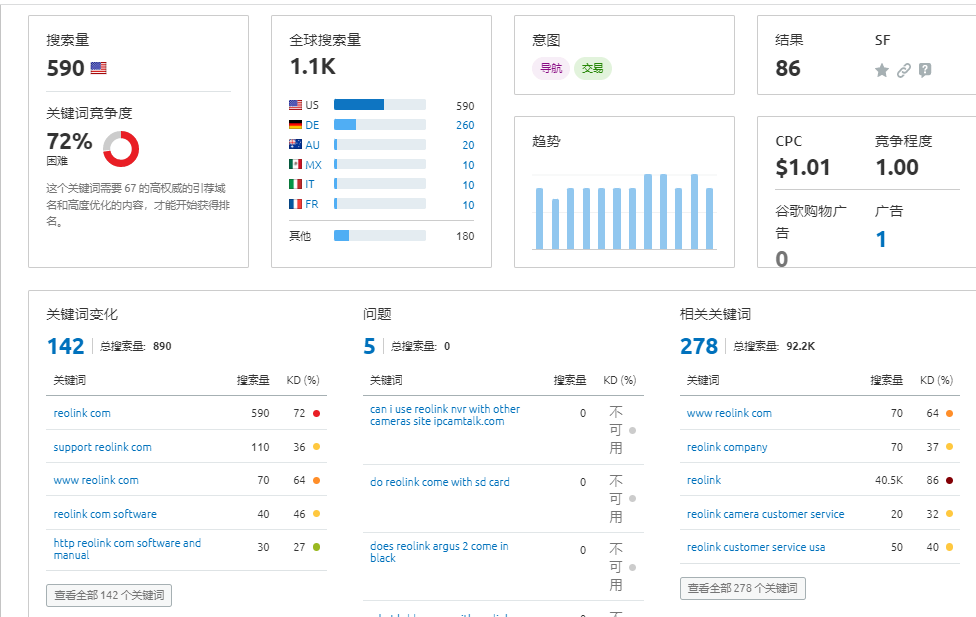Open the support reolink com keyword link
This screenshot has width=976, height=617.
[103, 447]
